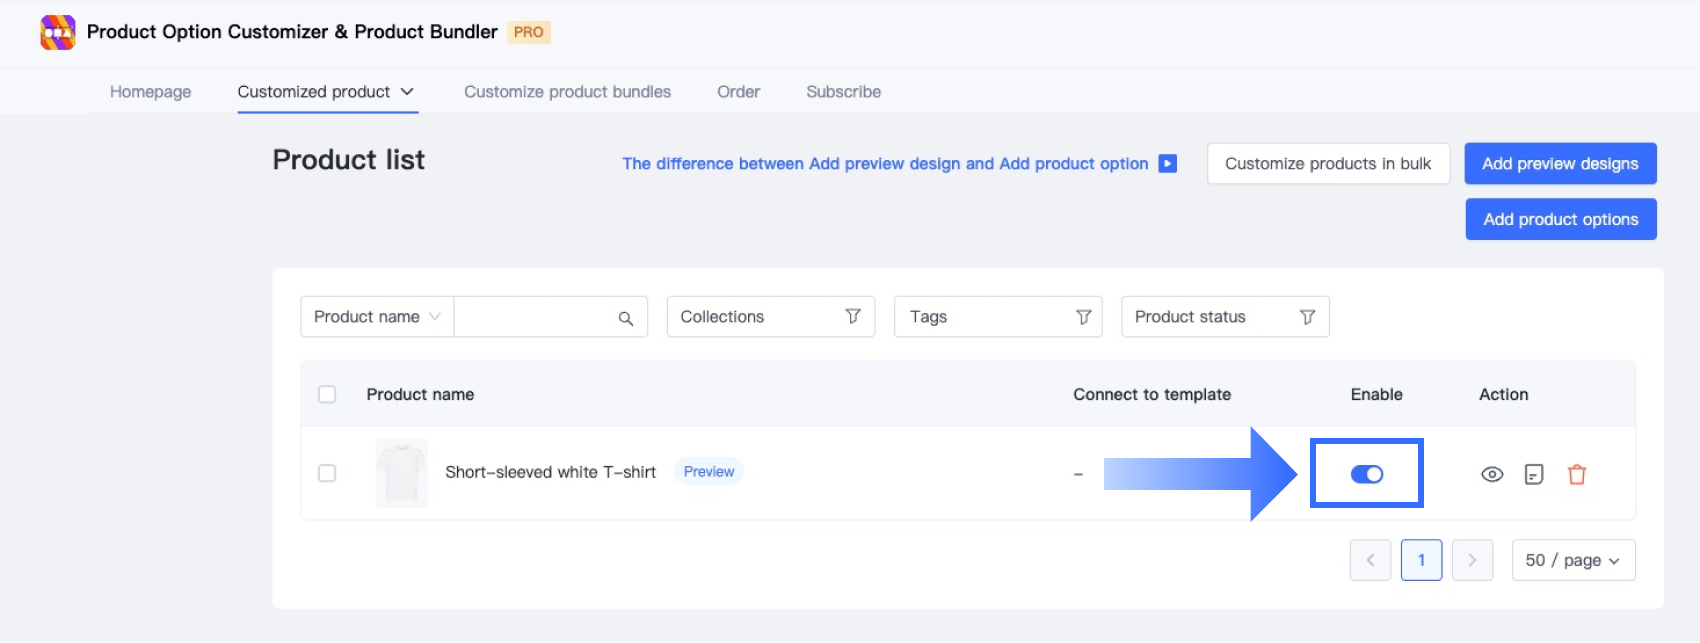Check the select-all checkbox in the table header

click(327, 394)
